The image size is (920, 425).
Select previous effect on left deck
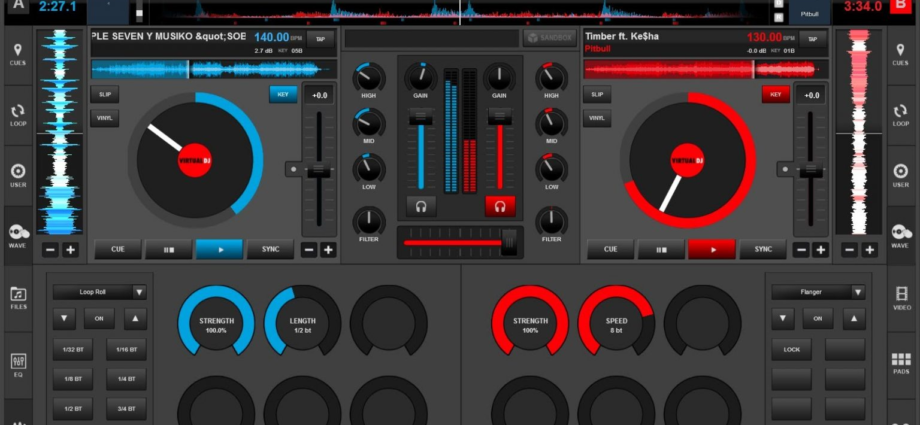coord(64,319)
